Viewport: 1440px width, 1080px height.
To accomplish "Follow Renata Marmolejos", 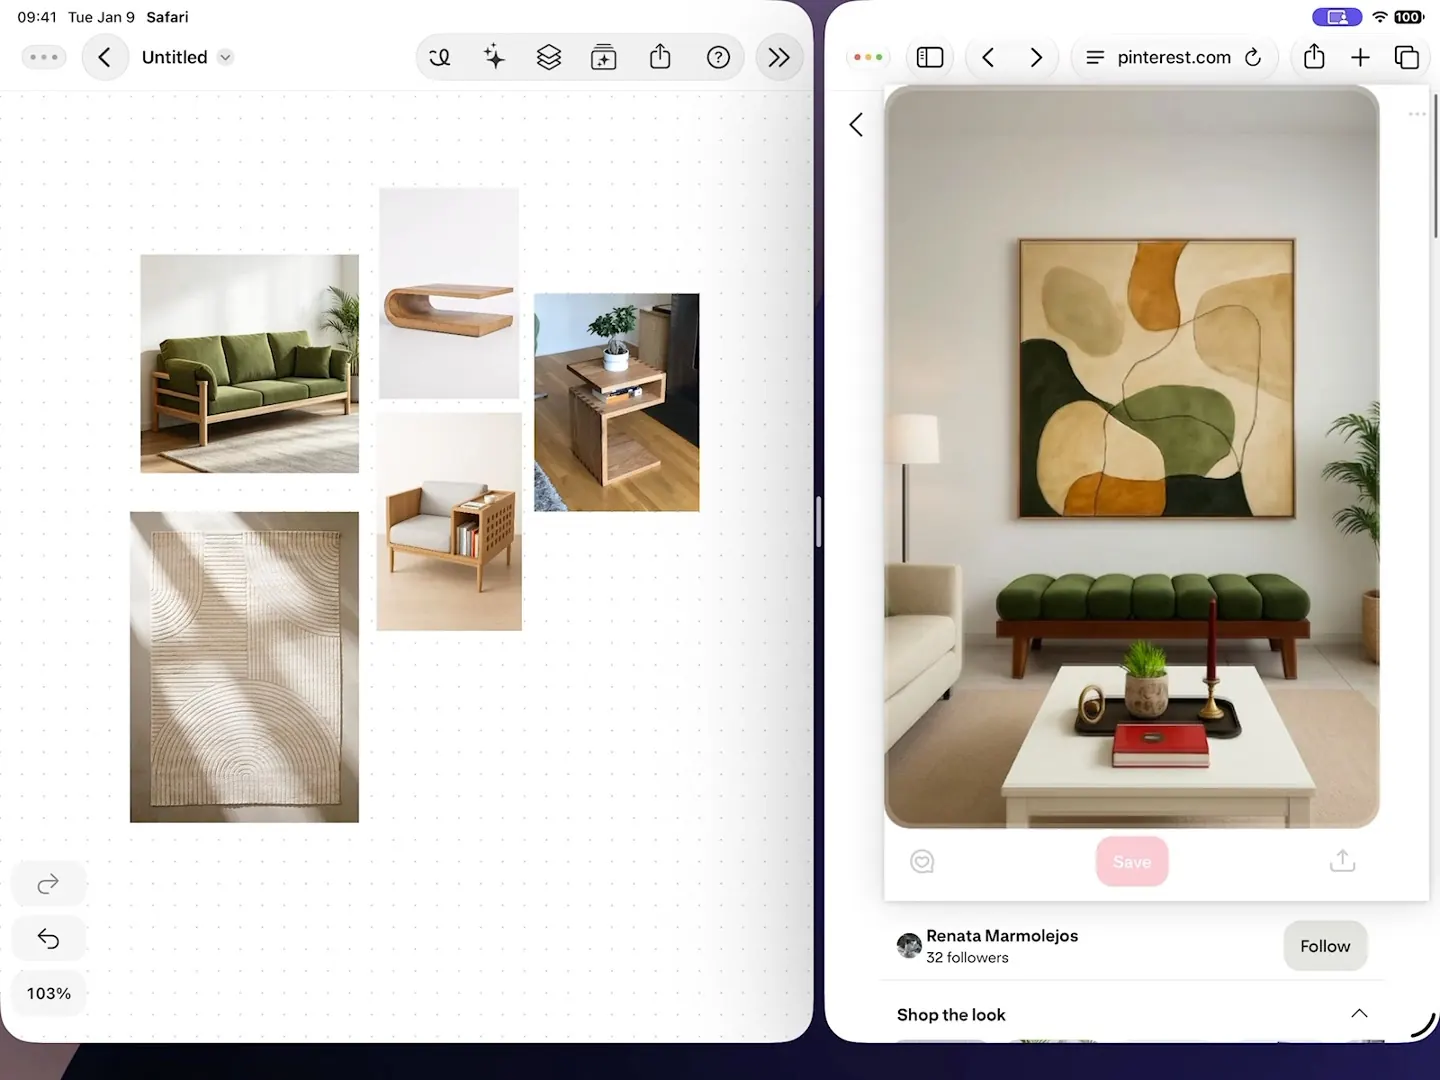I will (x=1325, y=946).
